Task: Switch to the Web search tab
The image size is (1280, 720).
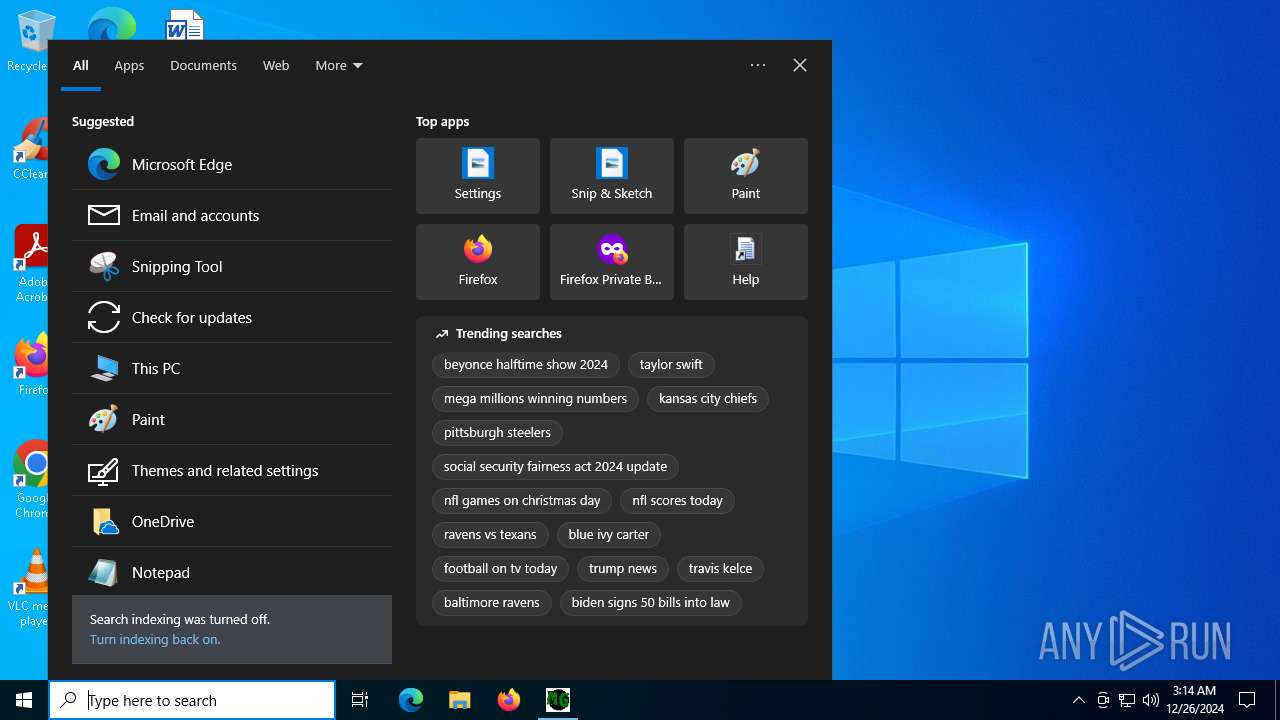Action: 276,65
